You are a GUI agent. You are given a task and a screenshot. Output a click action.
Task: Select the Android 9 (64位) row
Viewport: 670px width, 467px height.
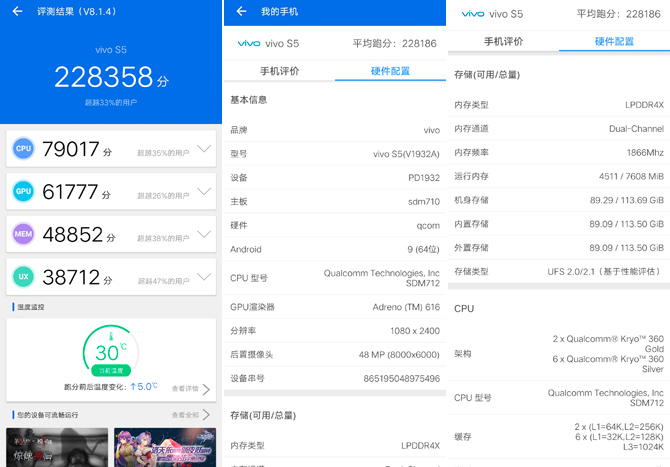point(335,249)
